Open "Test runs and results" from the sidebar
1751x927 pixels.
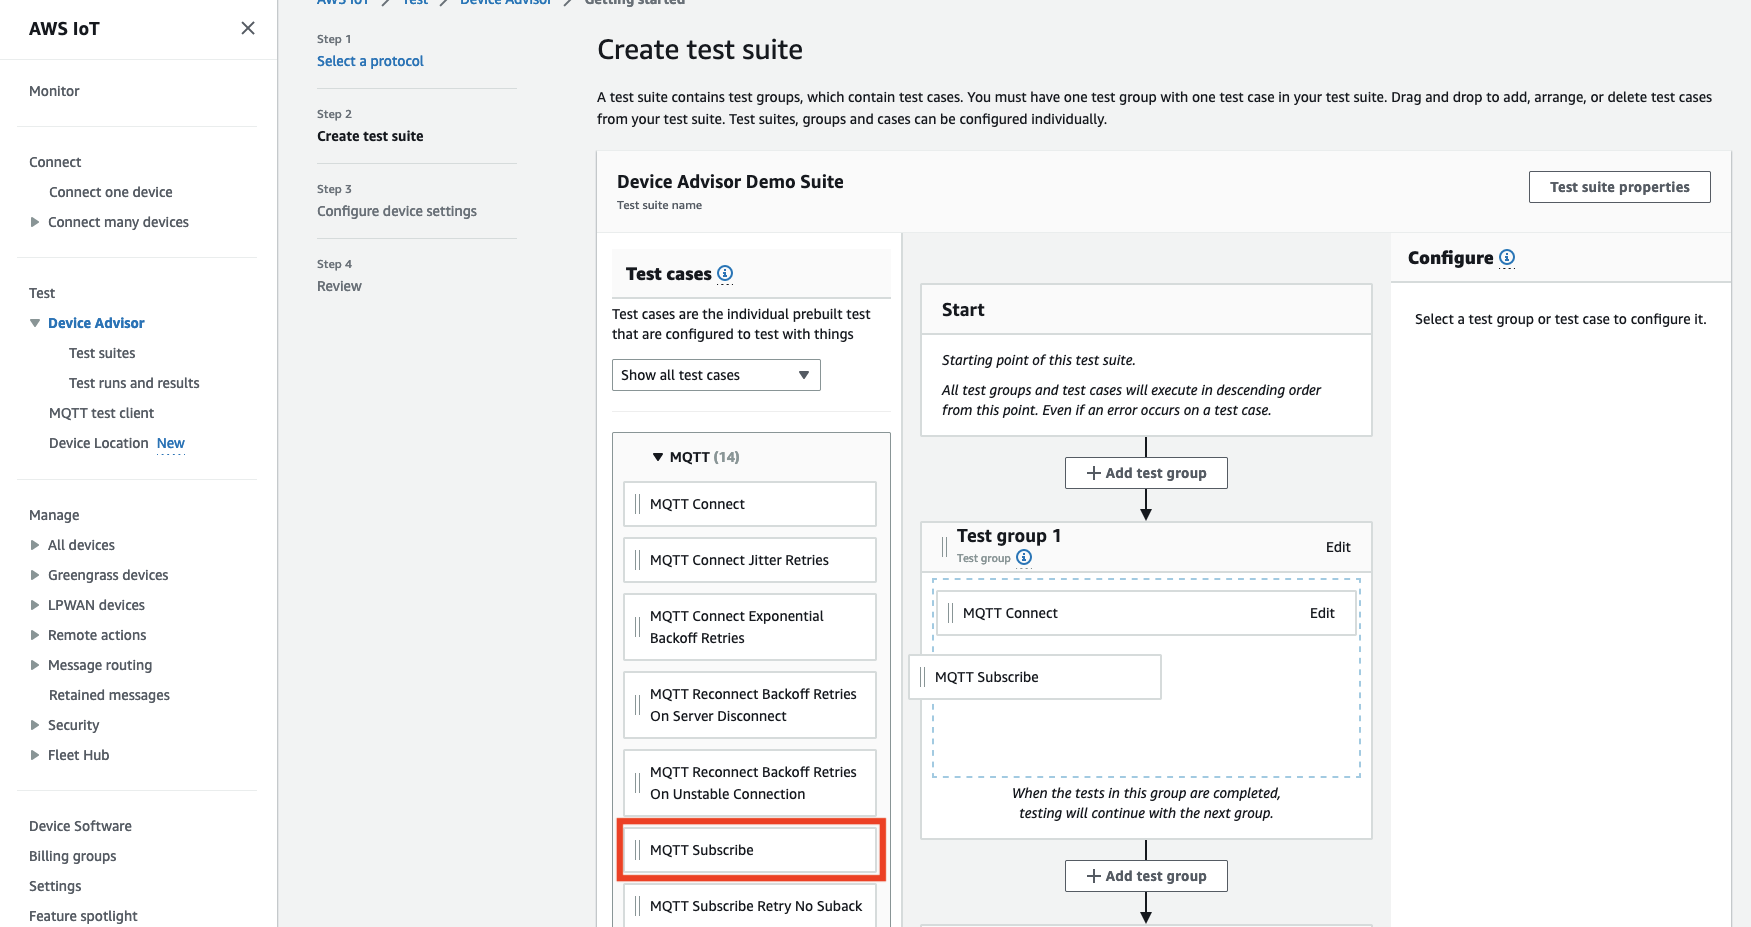tap(133, 382)
